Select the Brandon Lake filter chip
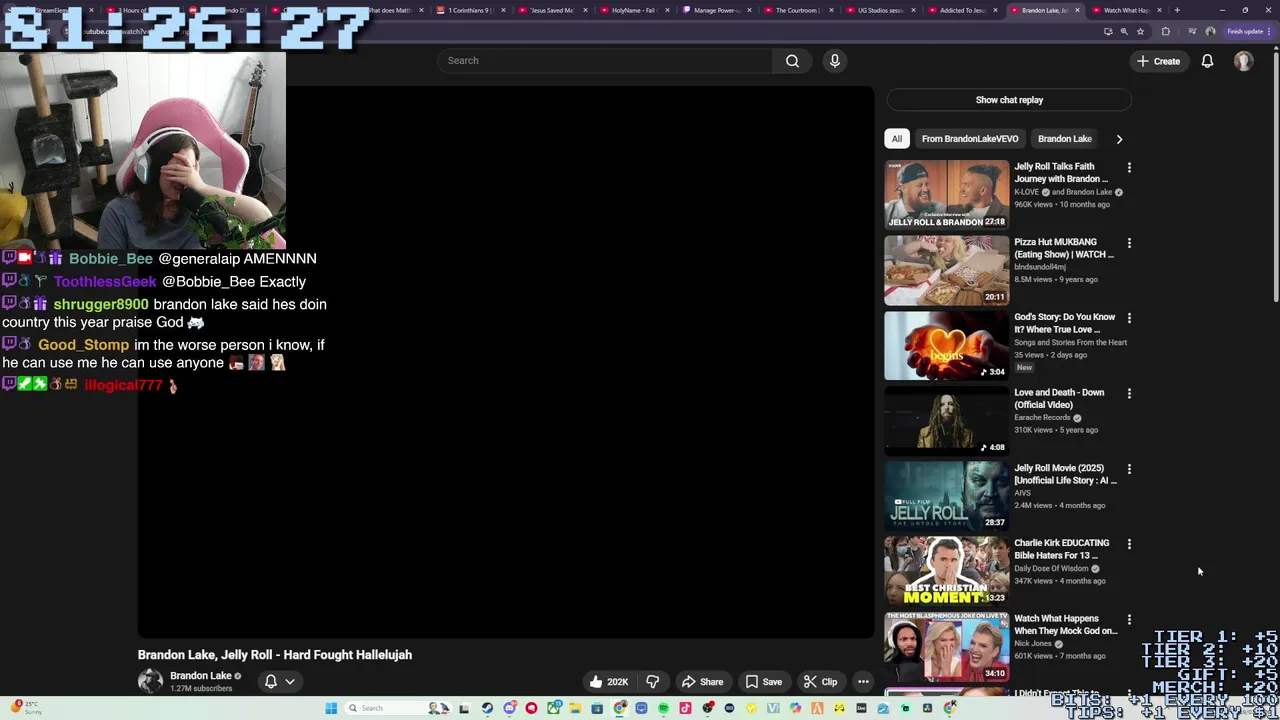 [x=1064, y=139]
